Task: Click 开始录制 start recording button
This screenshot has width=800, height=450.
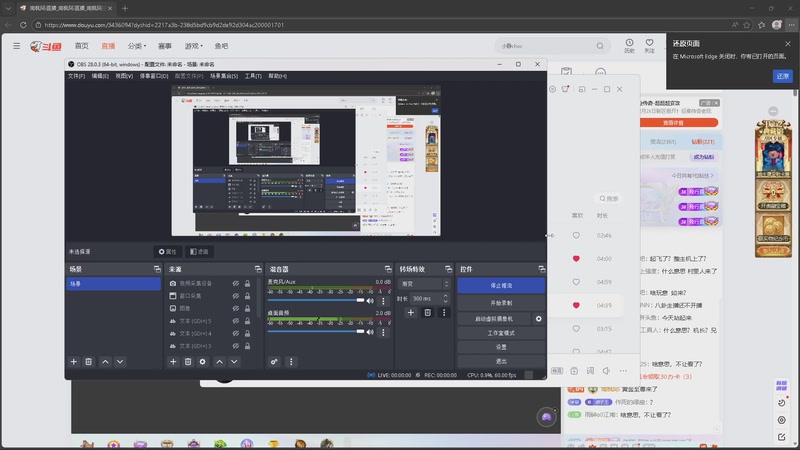Action: (x=501, y=303)
